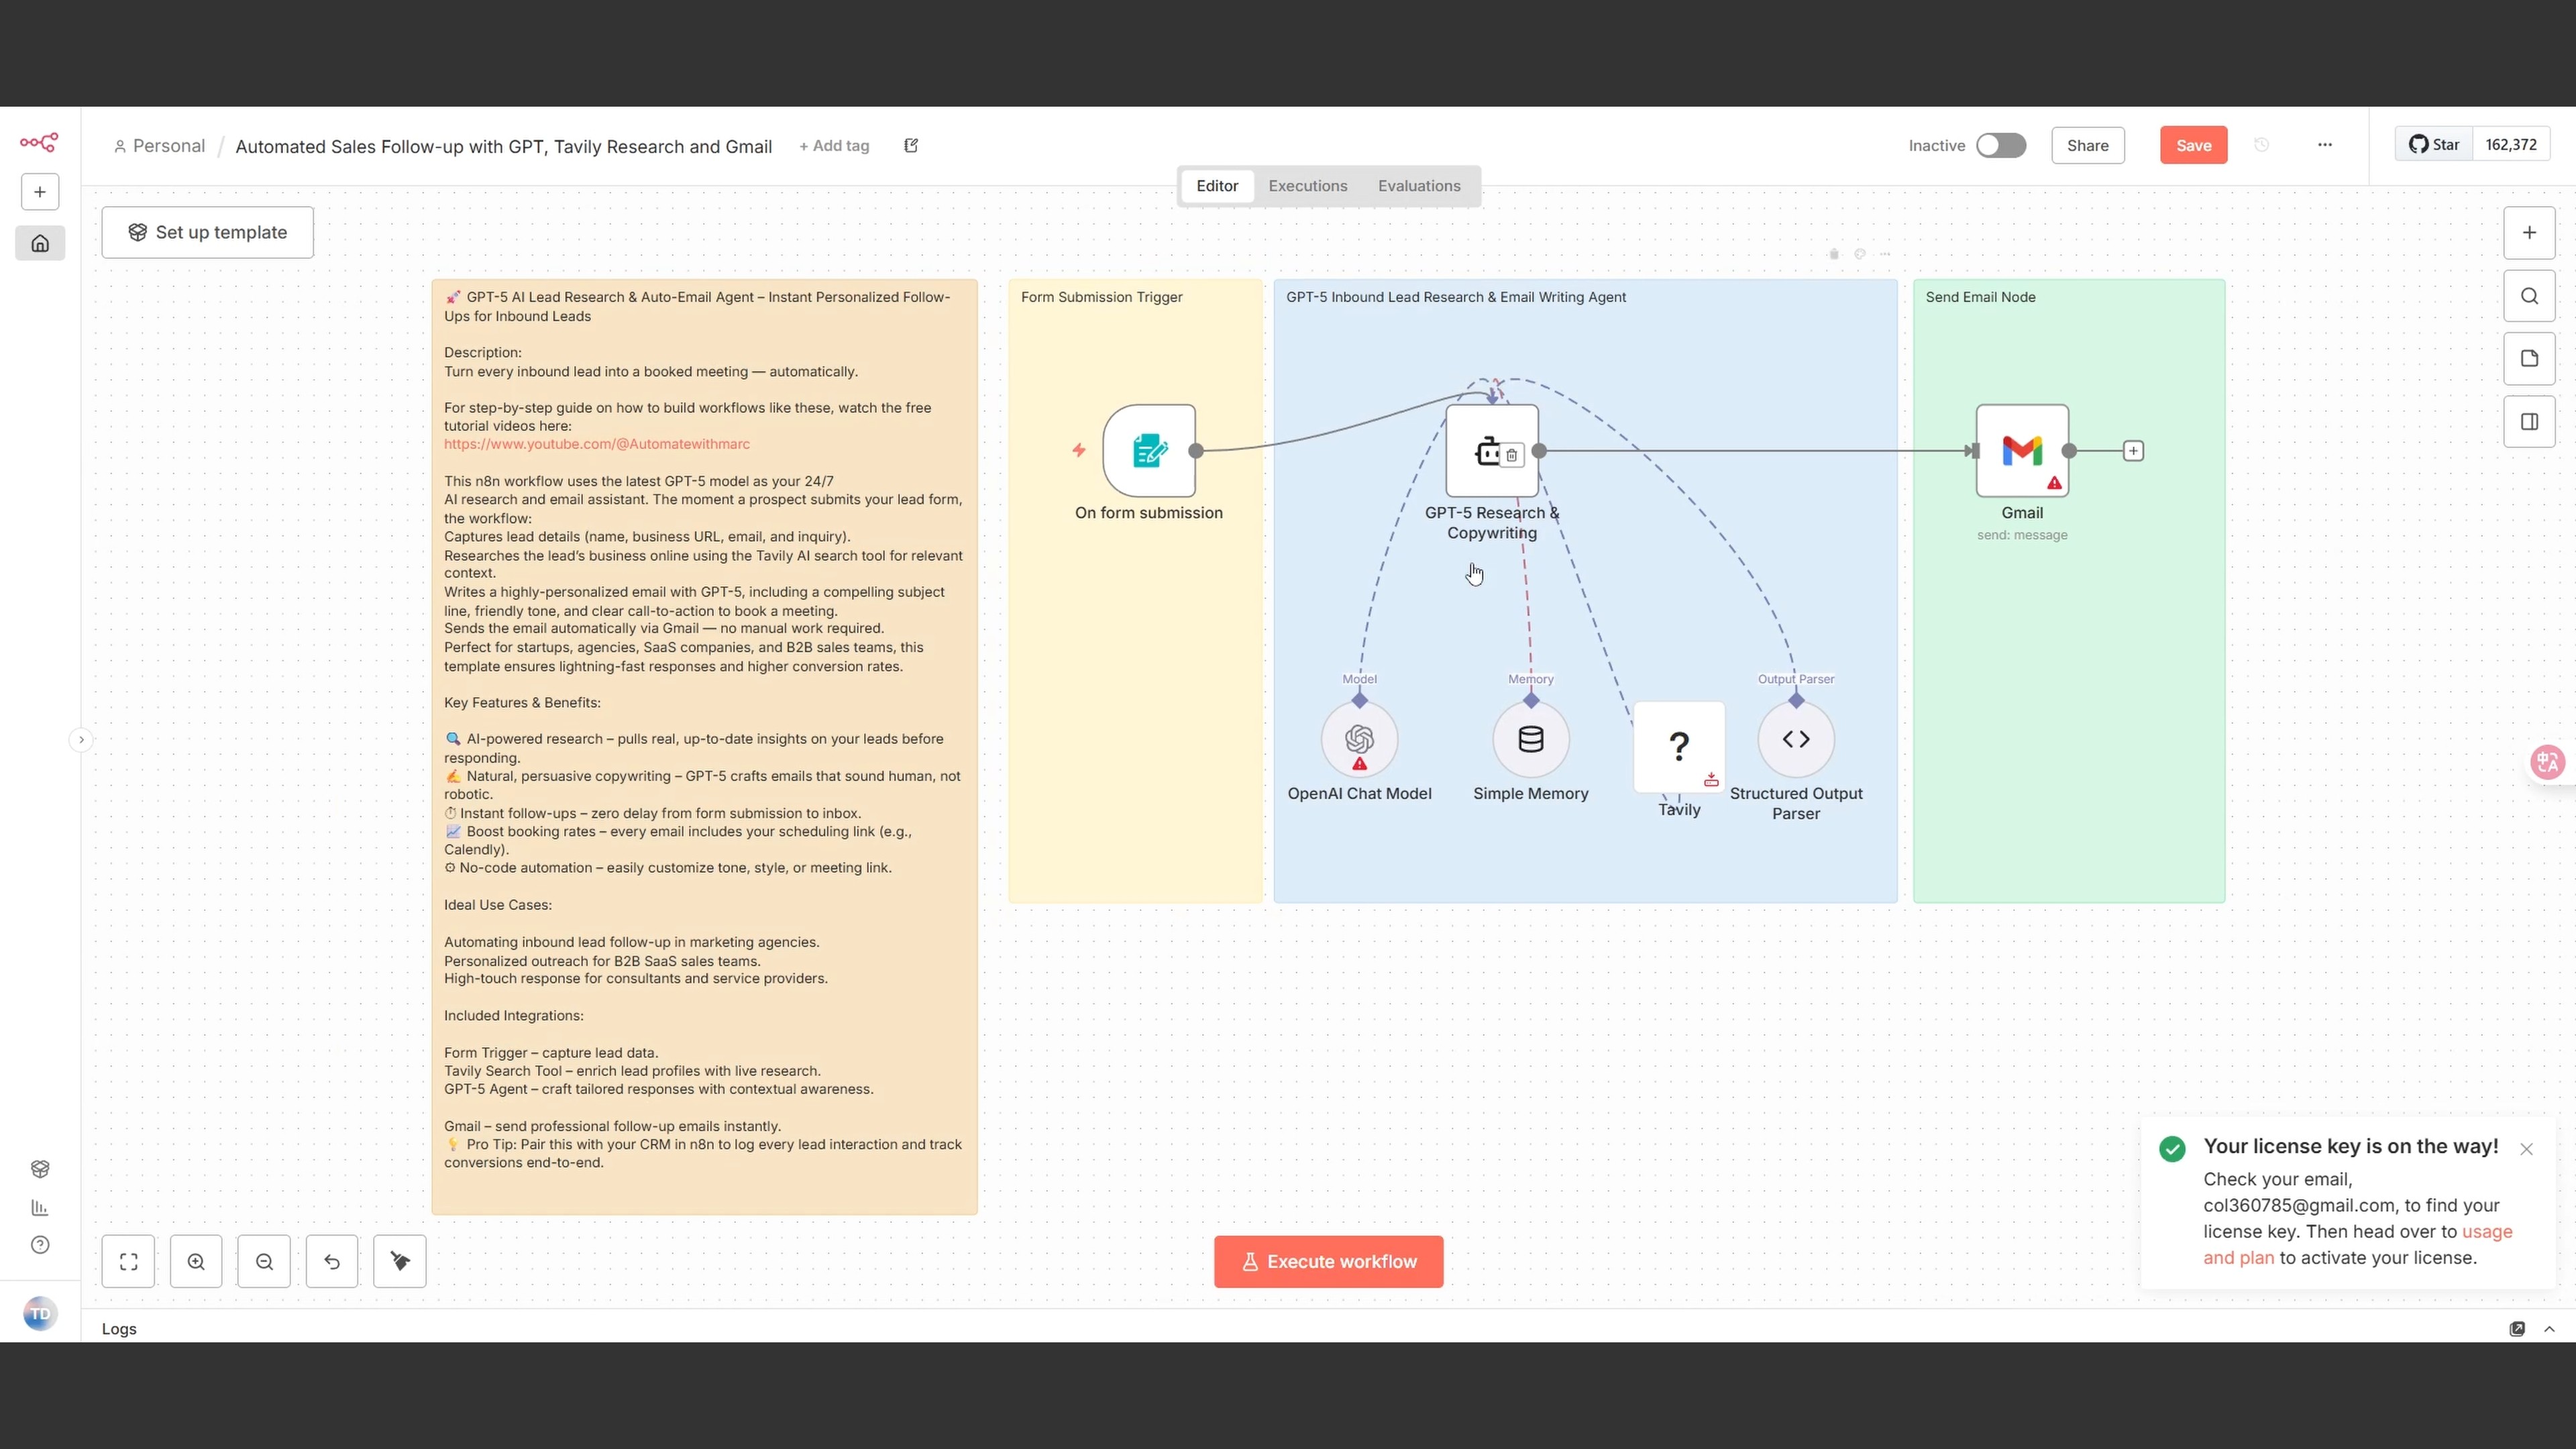Dismiss the license key notification
Image resolution: width=2576 pixels, height=1449 pixels.
[x=2526, y=1149]
